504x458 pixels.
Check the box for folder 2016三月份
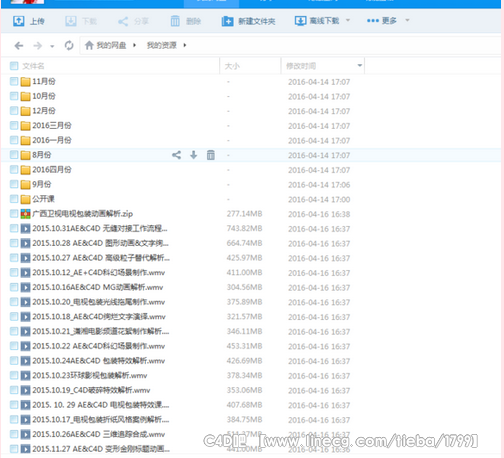(x=14, y=125)
